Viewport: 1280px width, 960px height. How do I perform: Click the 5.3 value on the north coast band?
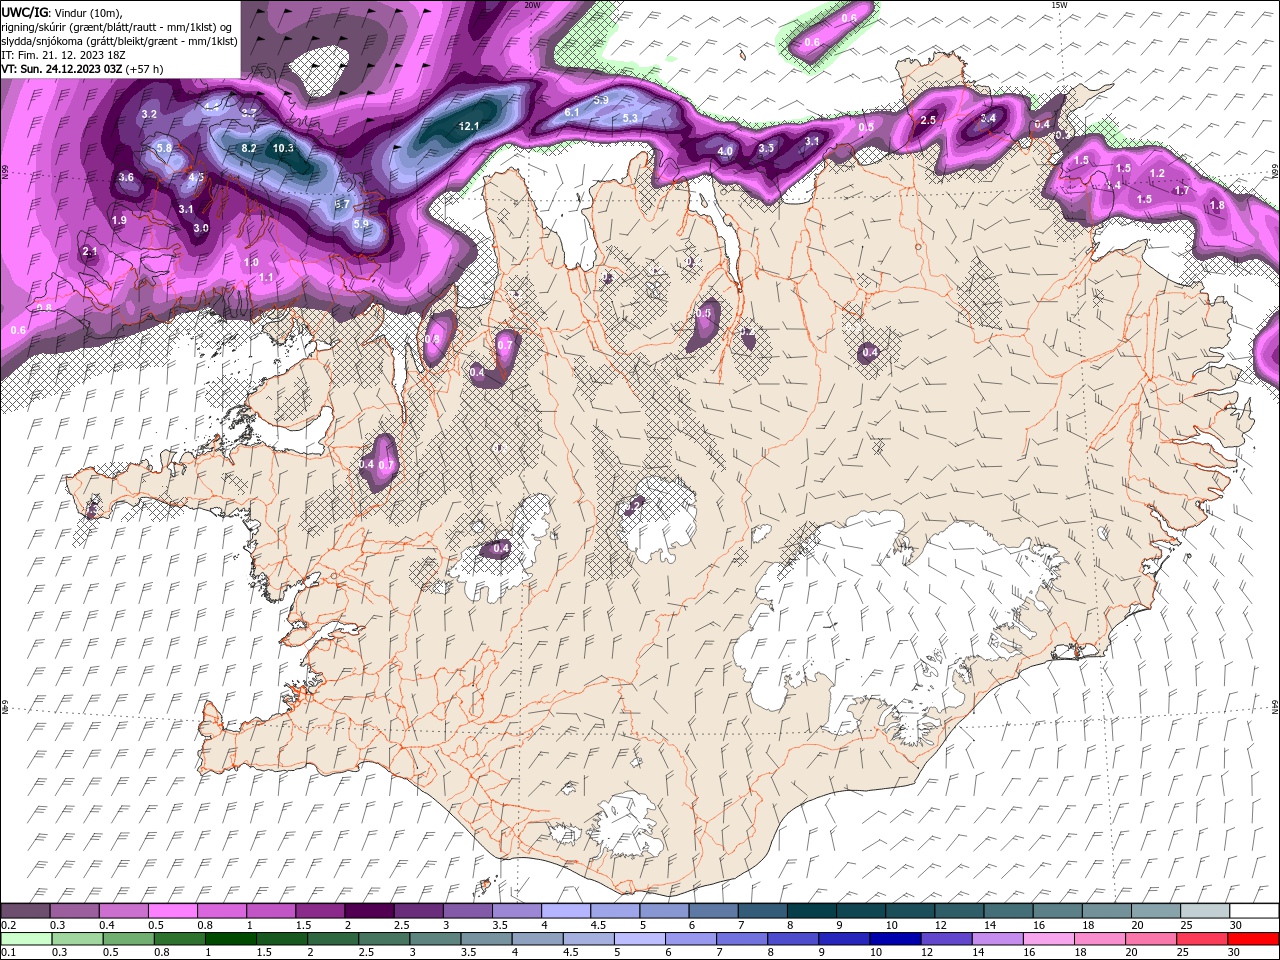[630, 118]
